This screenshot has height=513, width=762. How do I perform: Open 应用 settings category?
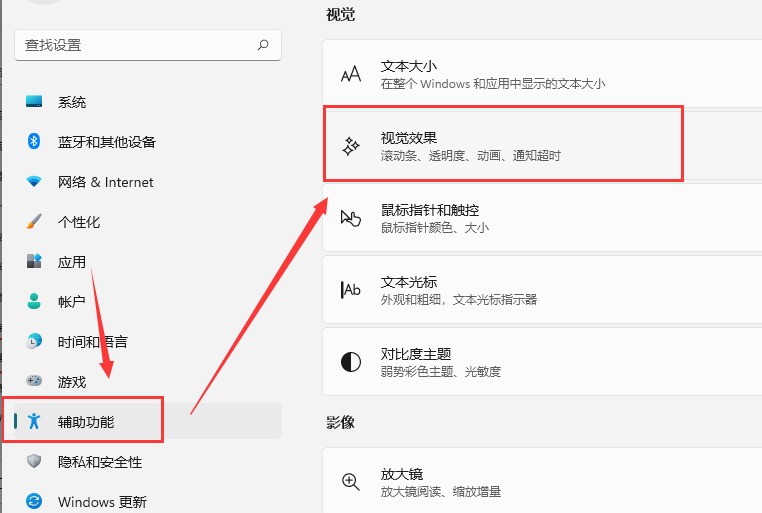148,262
